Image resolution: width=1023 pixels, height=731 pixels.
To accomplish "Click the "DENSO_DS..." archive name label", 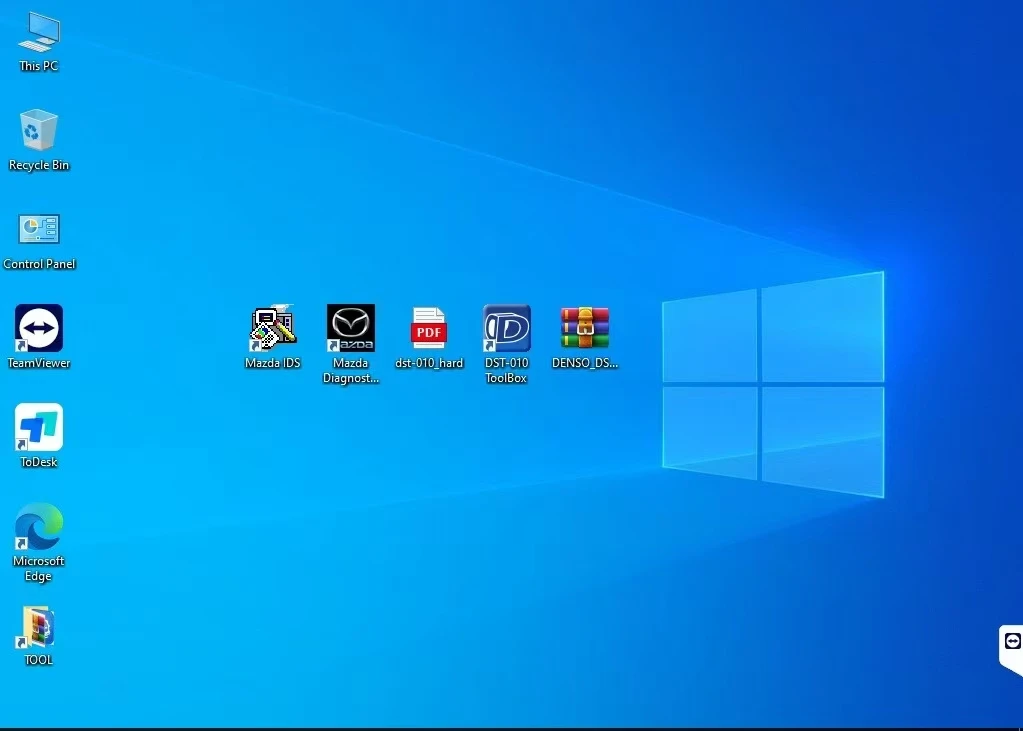I will tap(585, 363).
